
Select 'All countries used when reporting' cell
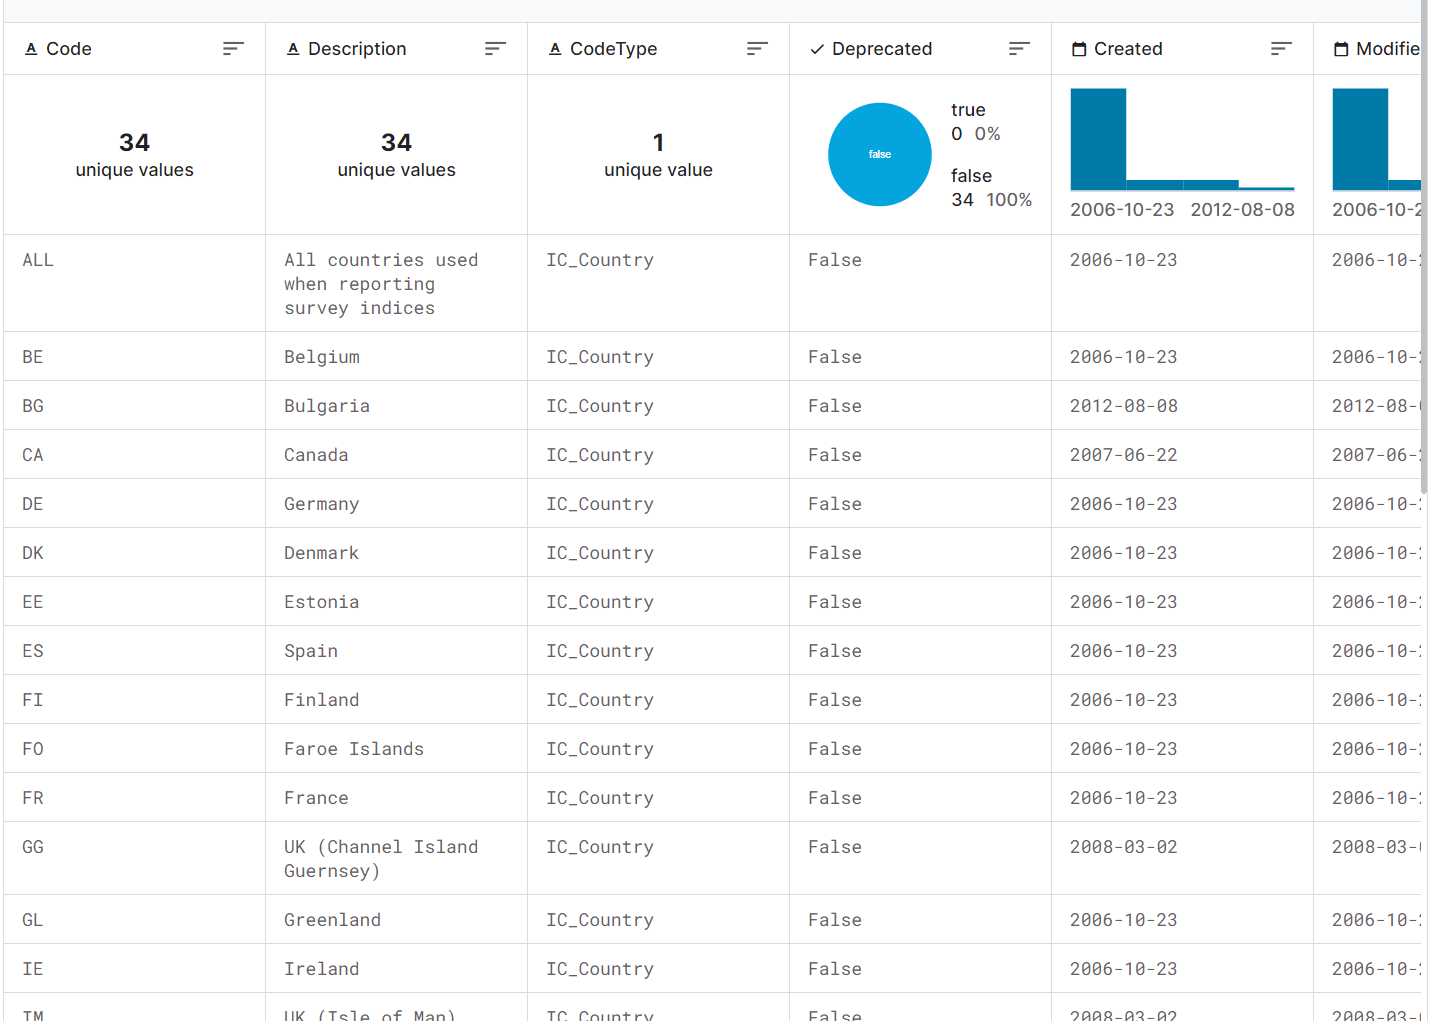click(397, 283)
